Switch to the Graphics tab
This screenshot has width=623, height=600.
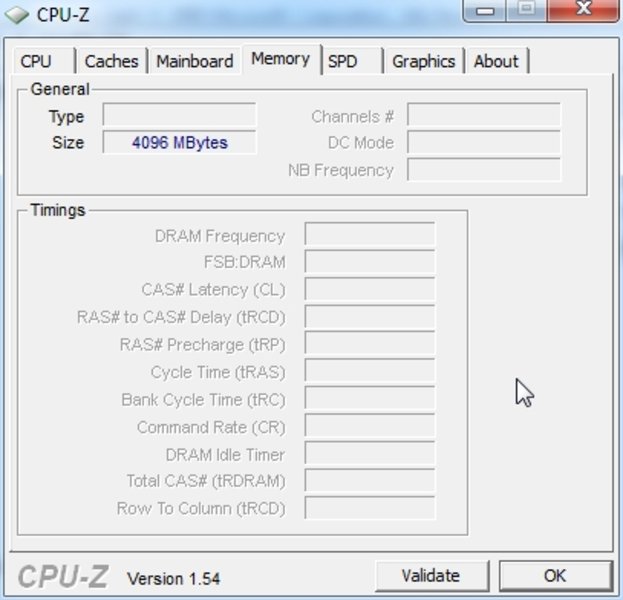424,61
